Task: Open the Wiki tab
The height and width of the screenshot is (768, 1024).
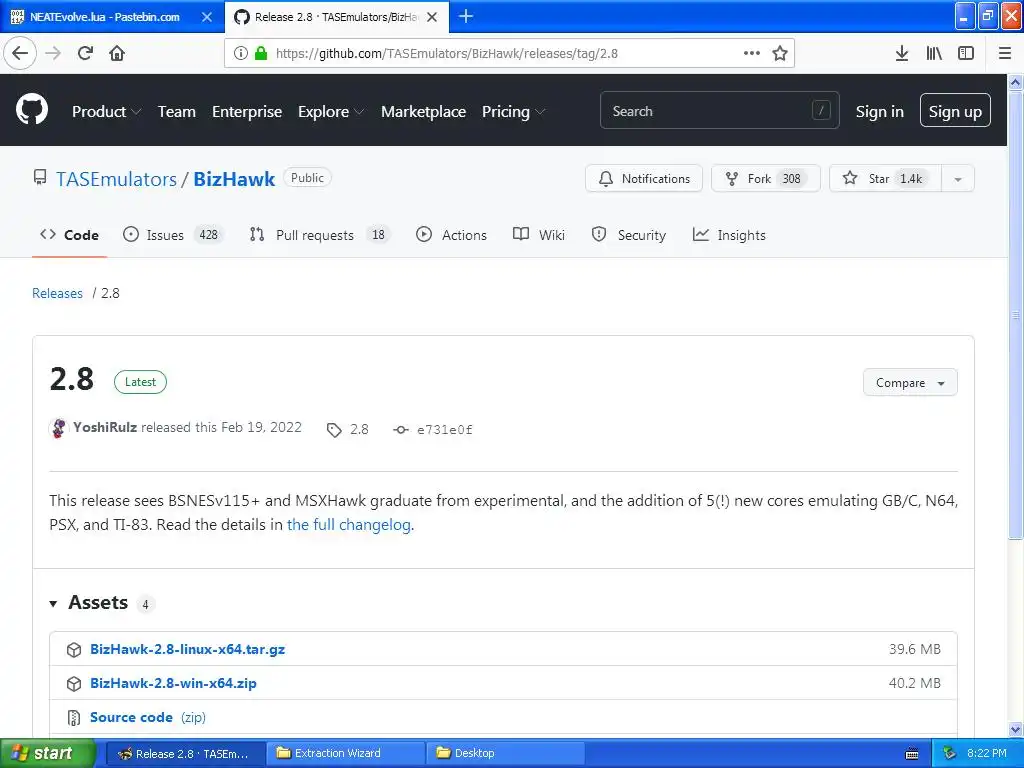Action: [539, 235]
